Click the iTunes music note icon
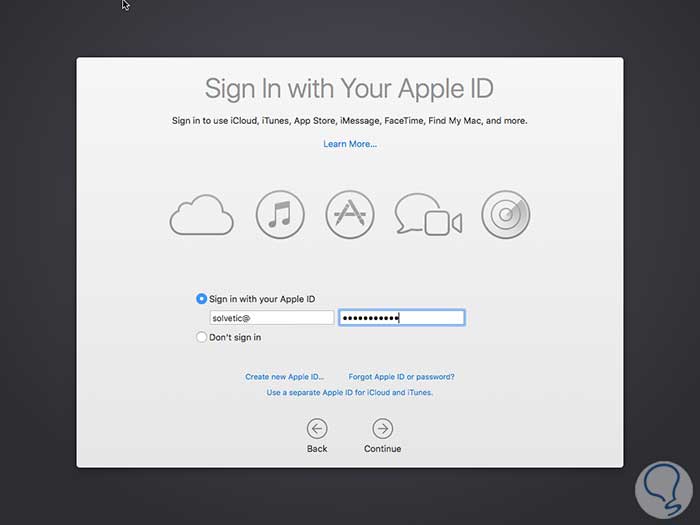700x525 pixels. (x=280, y=215)
